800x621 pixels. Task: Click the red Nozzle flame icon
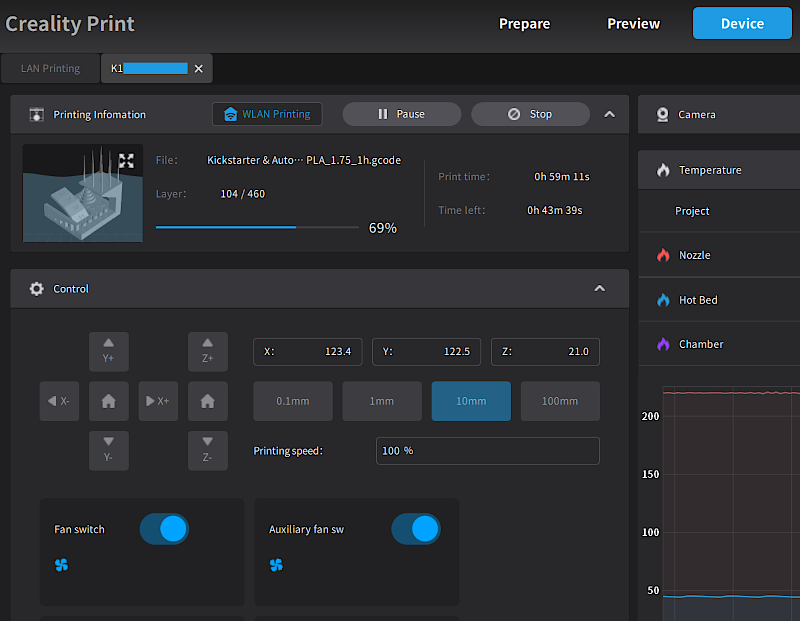pyautogui.click(x=663, y=255)
